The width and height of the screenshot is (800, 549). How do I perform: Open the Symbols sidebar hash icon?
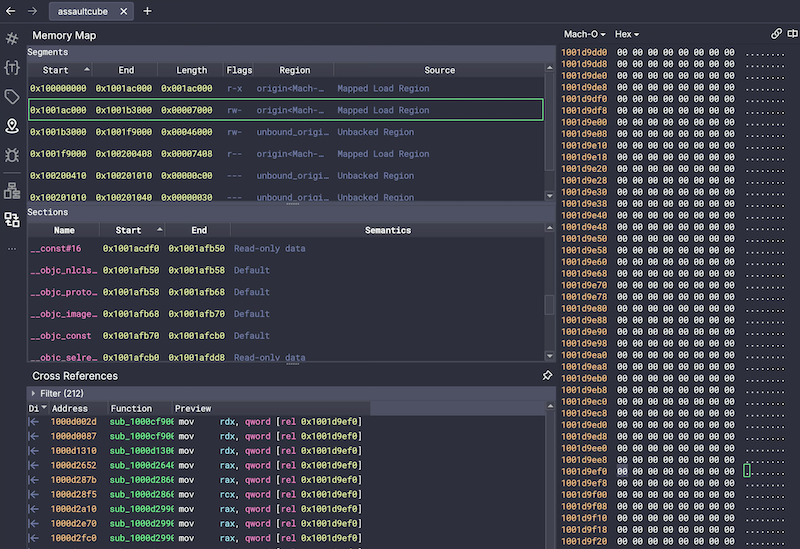point(12,39)
